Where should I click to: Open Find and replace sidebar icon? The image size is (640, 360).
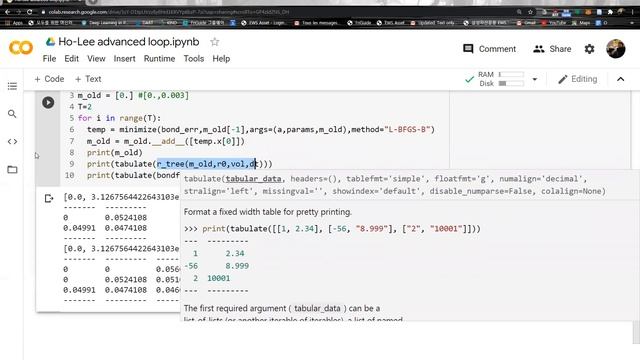click(12, 114)
